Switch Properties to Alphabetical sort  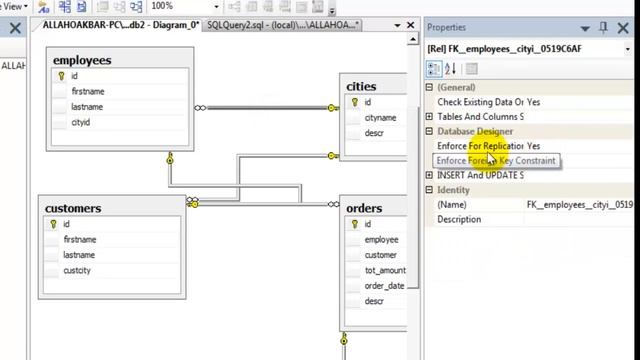[450, 69]
